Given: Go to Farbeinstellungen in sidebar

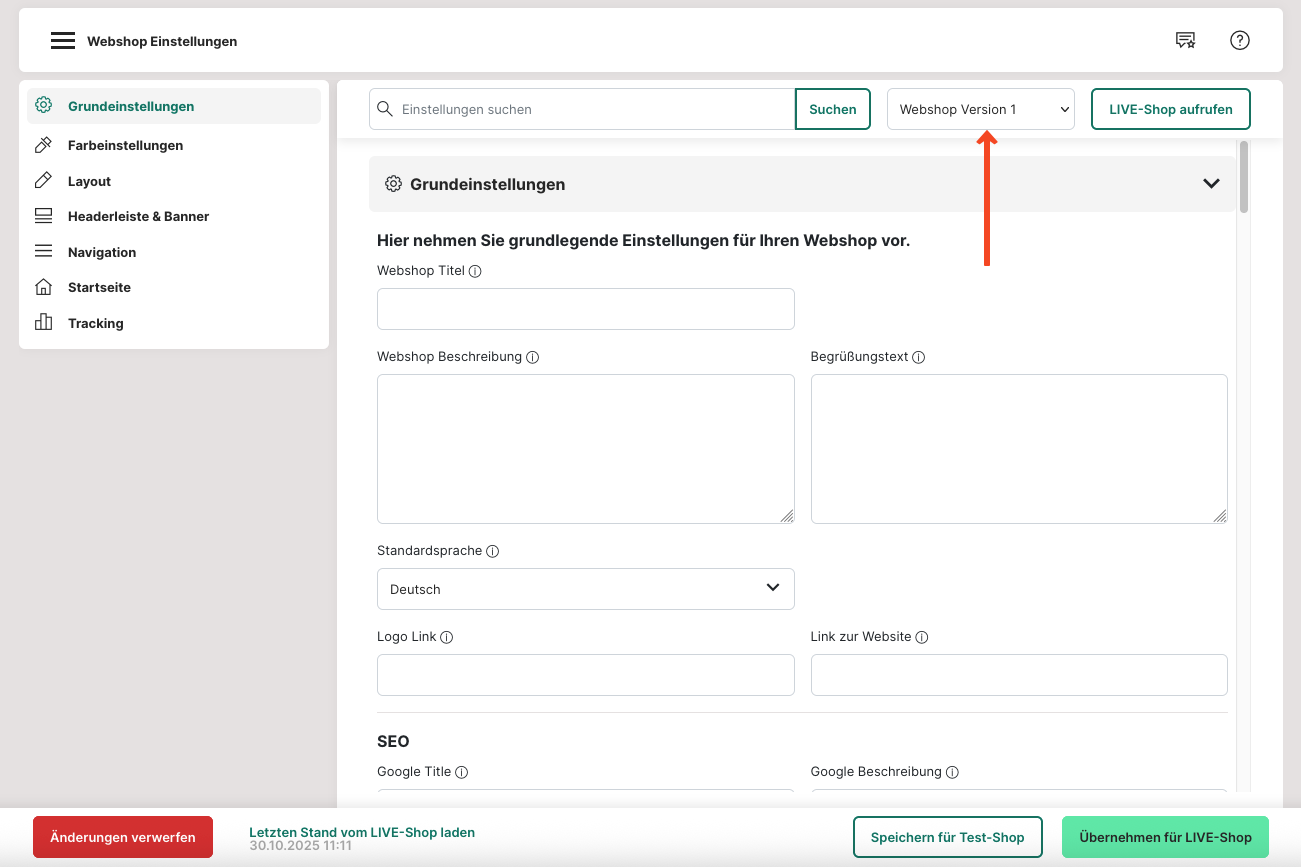Looking at the screenshot, I should pos(125,145).
